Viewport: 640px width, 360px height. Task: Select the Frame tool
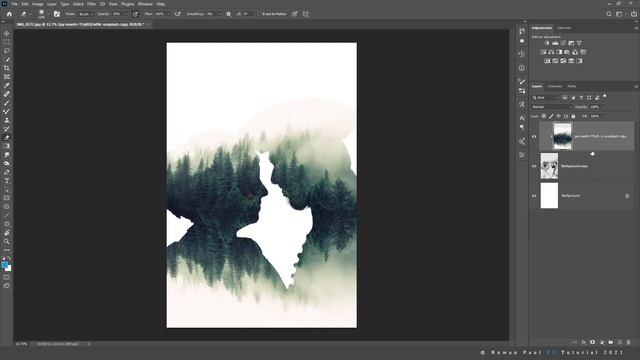7,77
